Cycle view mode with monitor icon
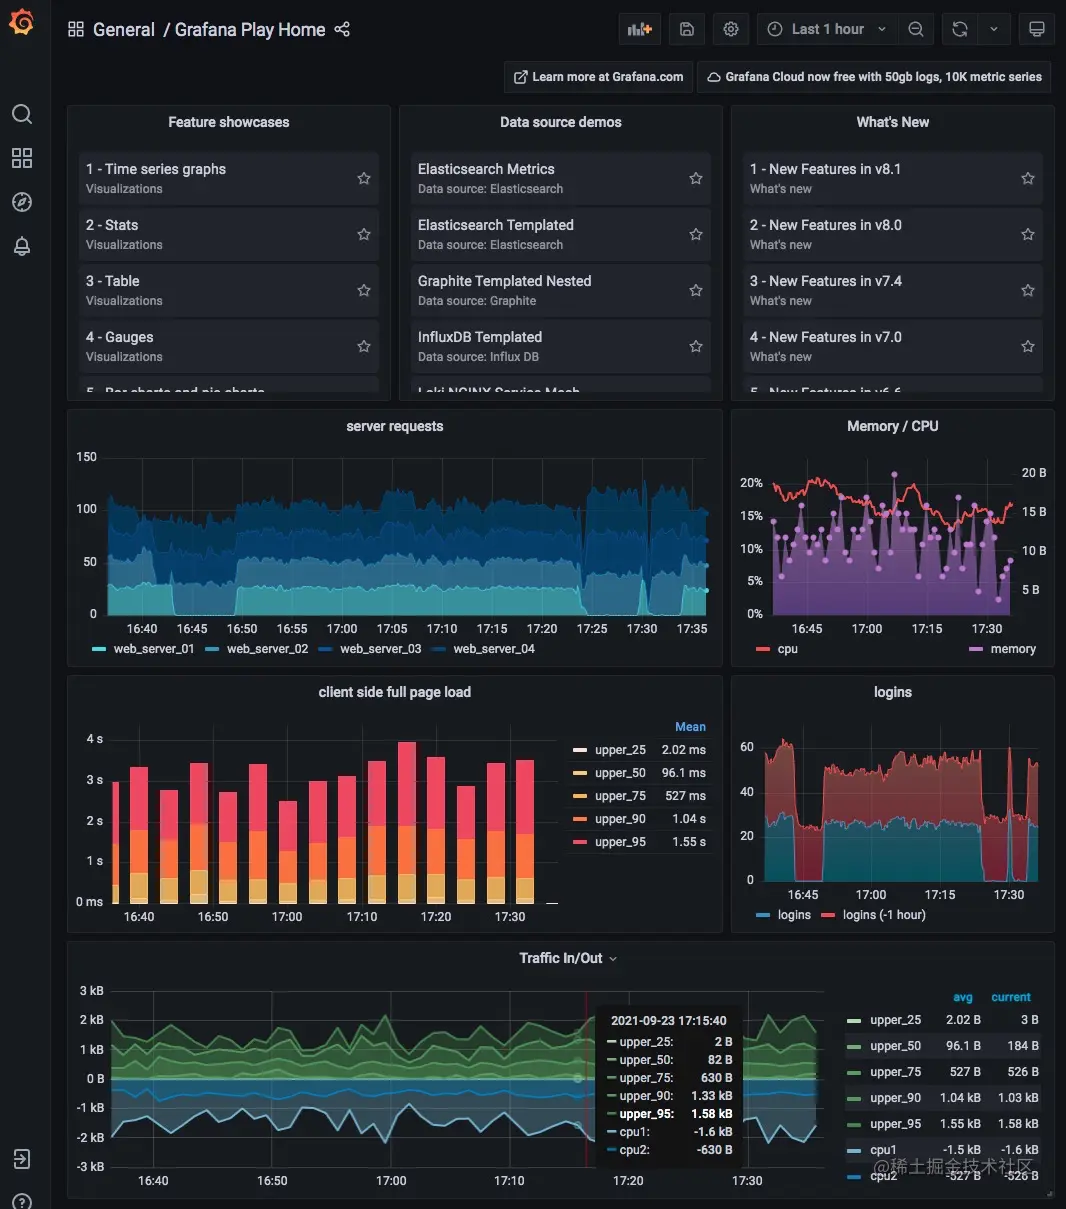The width and height of the screenshot is (1066, 1209). pos(1037,29)
